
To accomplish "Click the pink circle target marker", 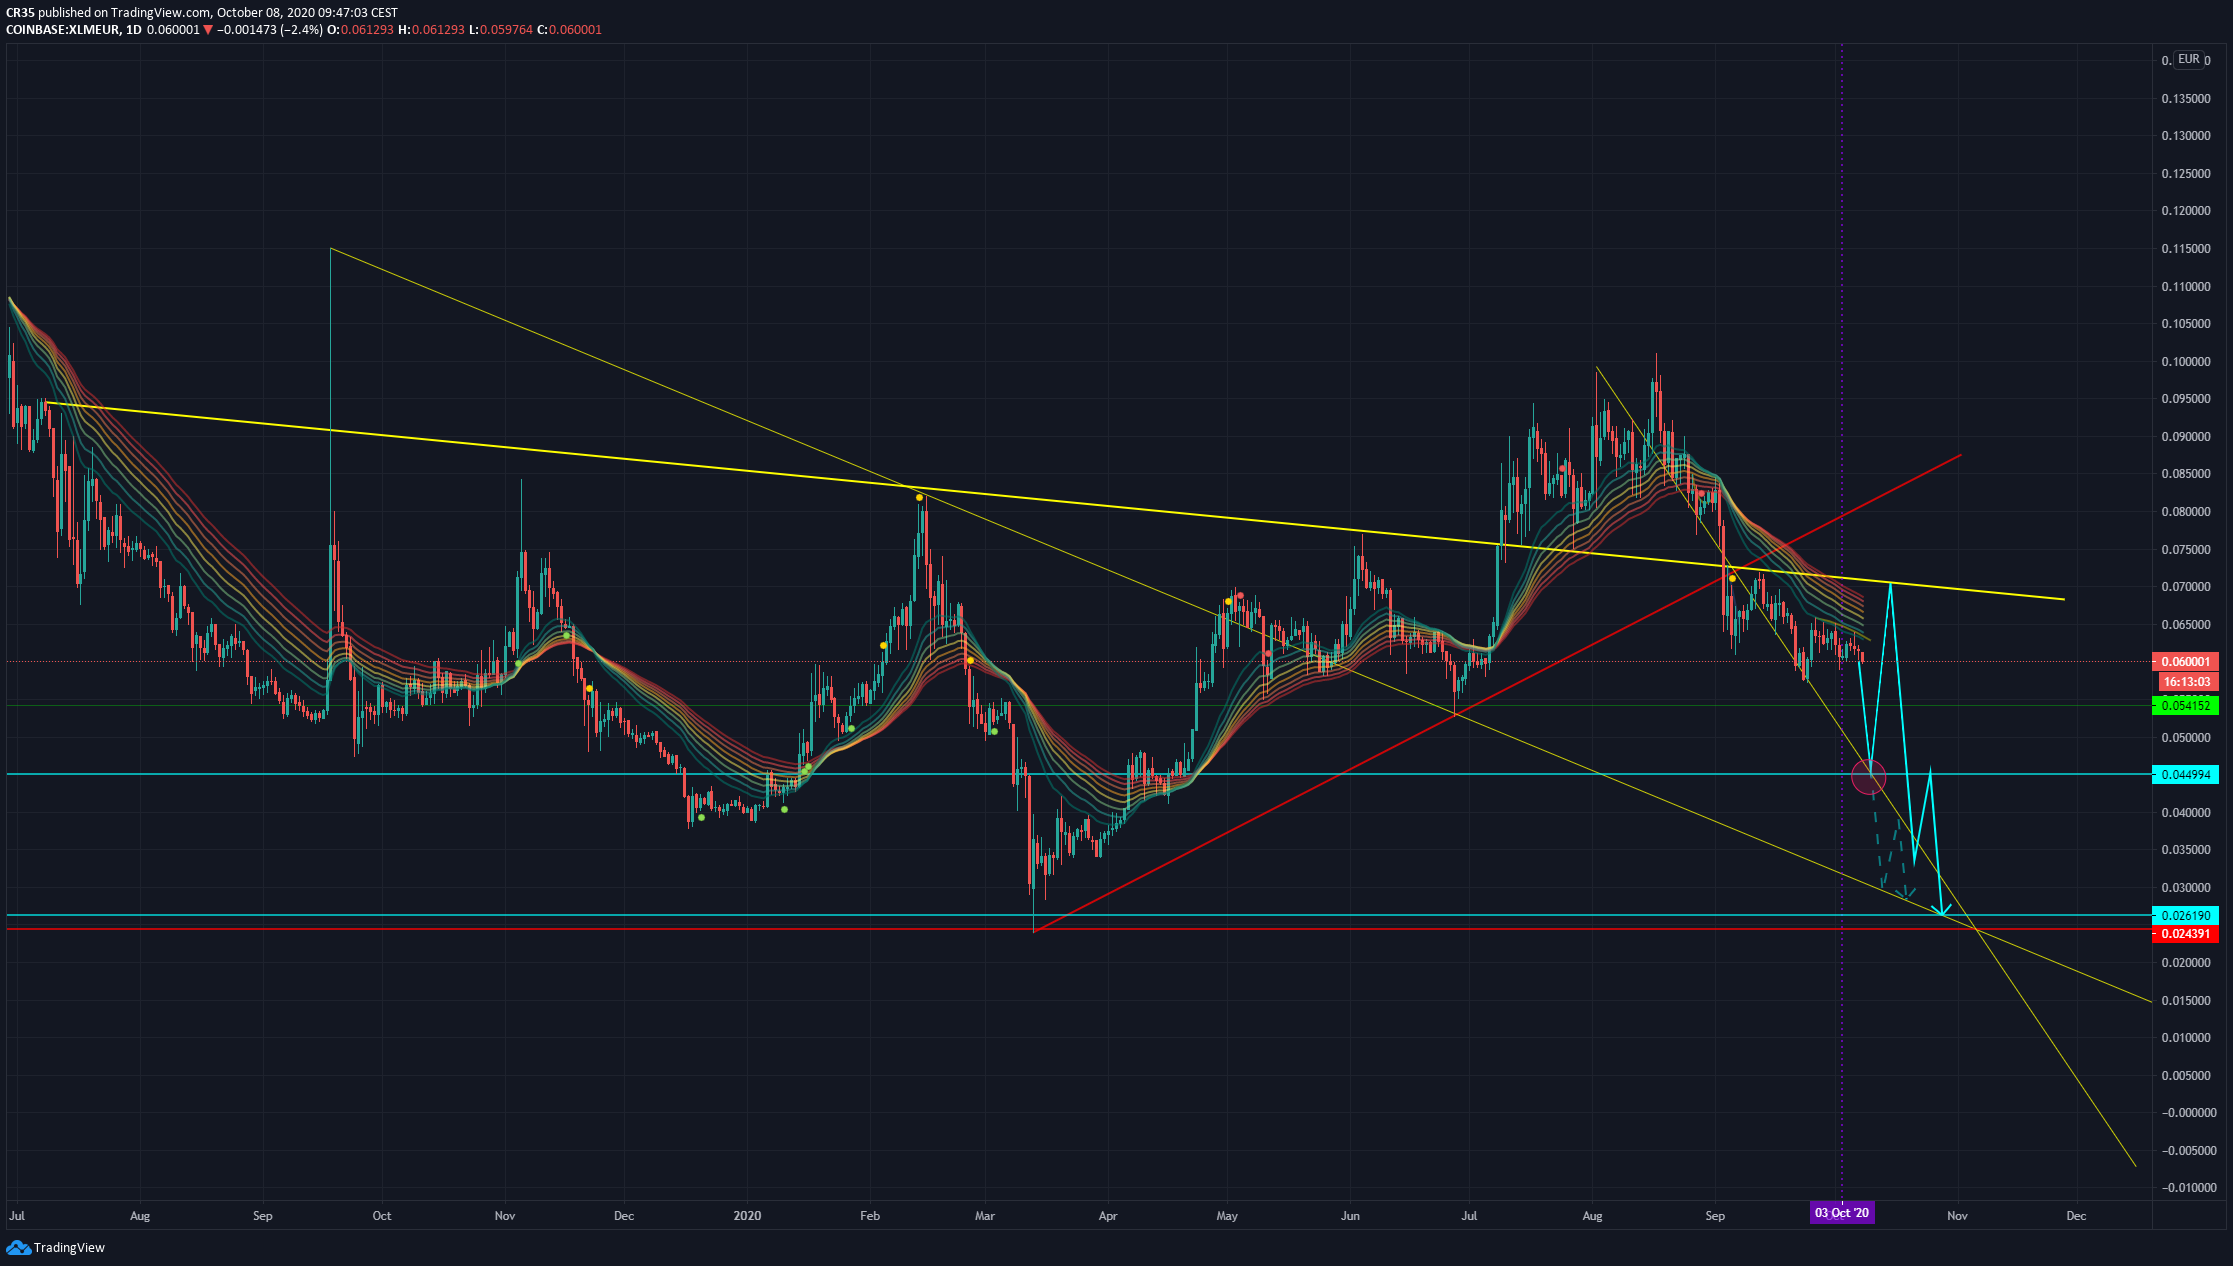I will tap(1869, 776).
